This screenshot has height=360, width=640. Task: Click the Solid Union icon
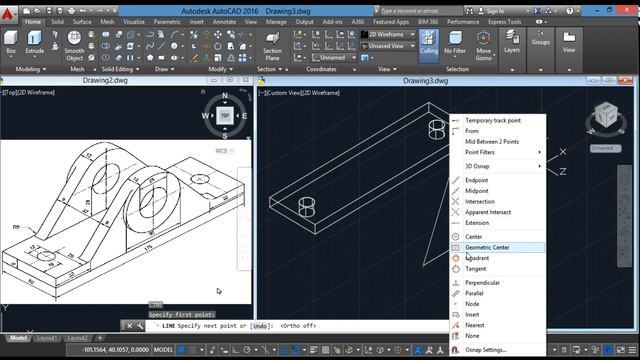tap(106, 35)
